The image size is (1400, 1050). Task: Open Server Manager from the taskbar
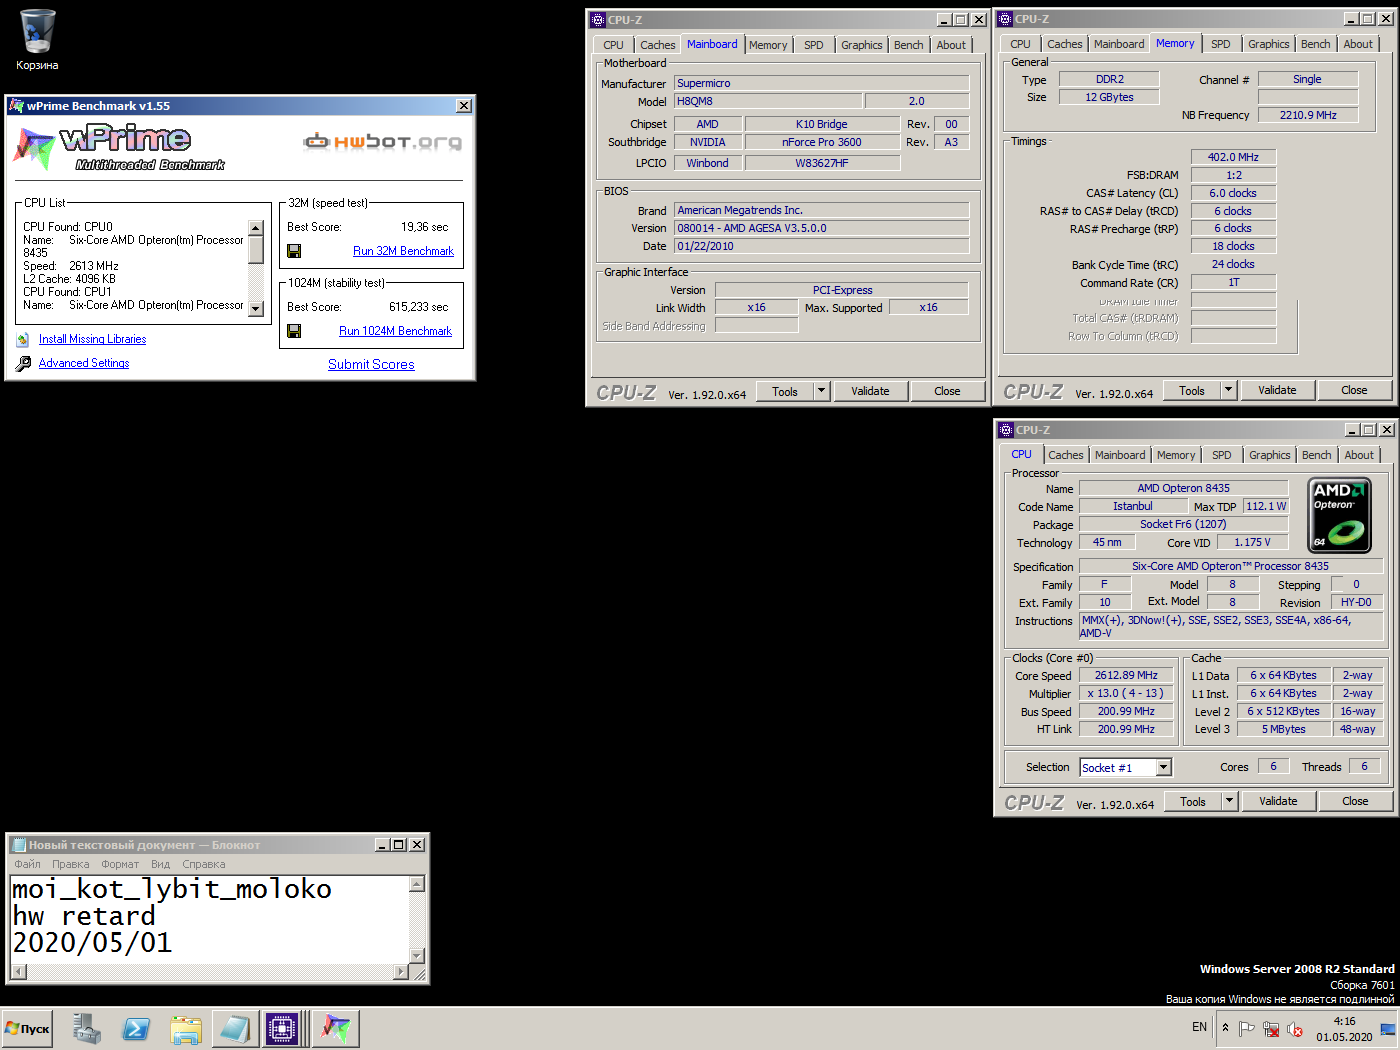click(87, 1028)
